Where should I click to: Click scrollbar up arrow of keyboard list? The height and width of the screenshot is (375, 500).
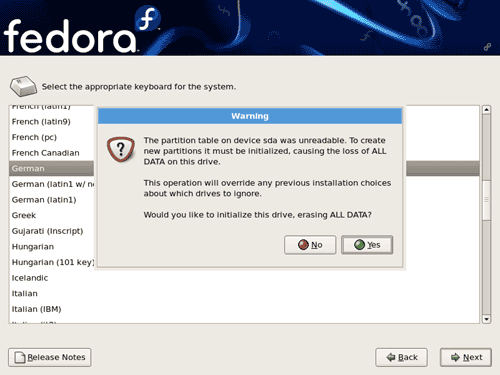coord(486,110)
